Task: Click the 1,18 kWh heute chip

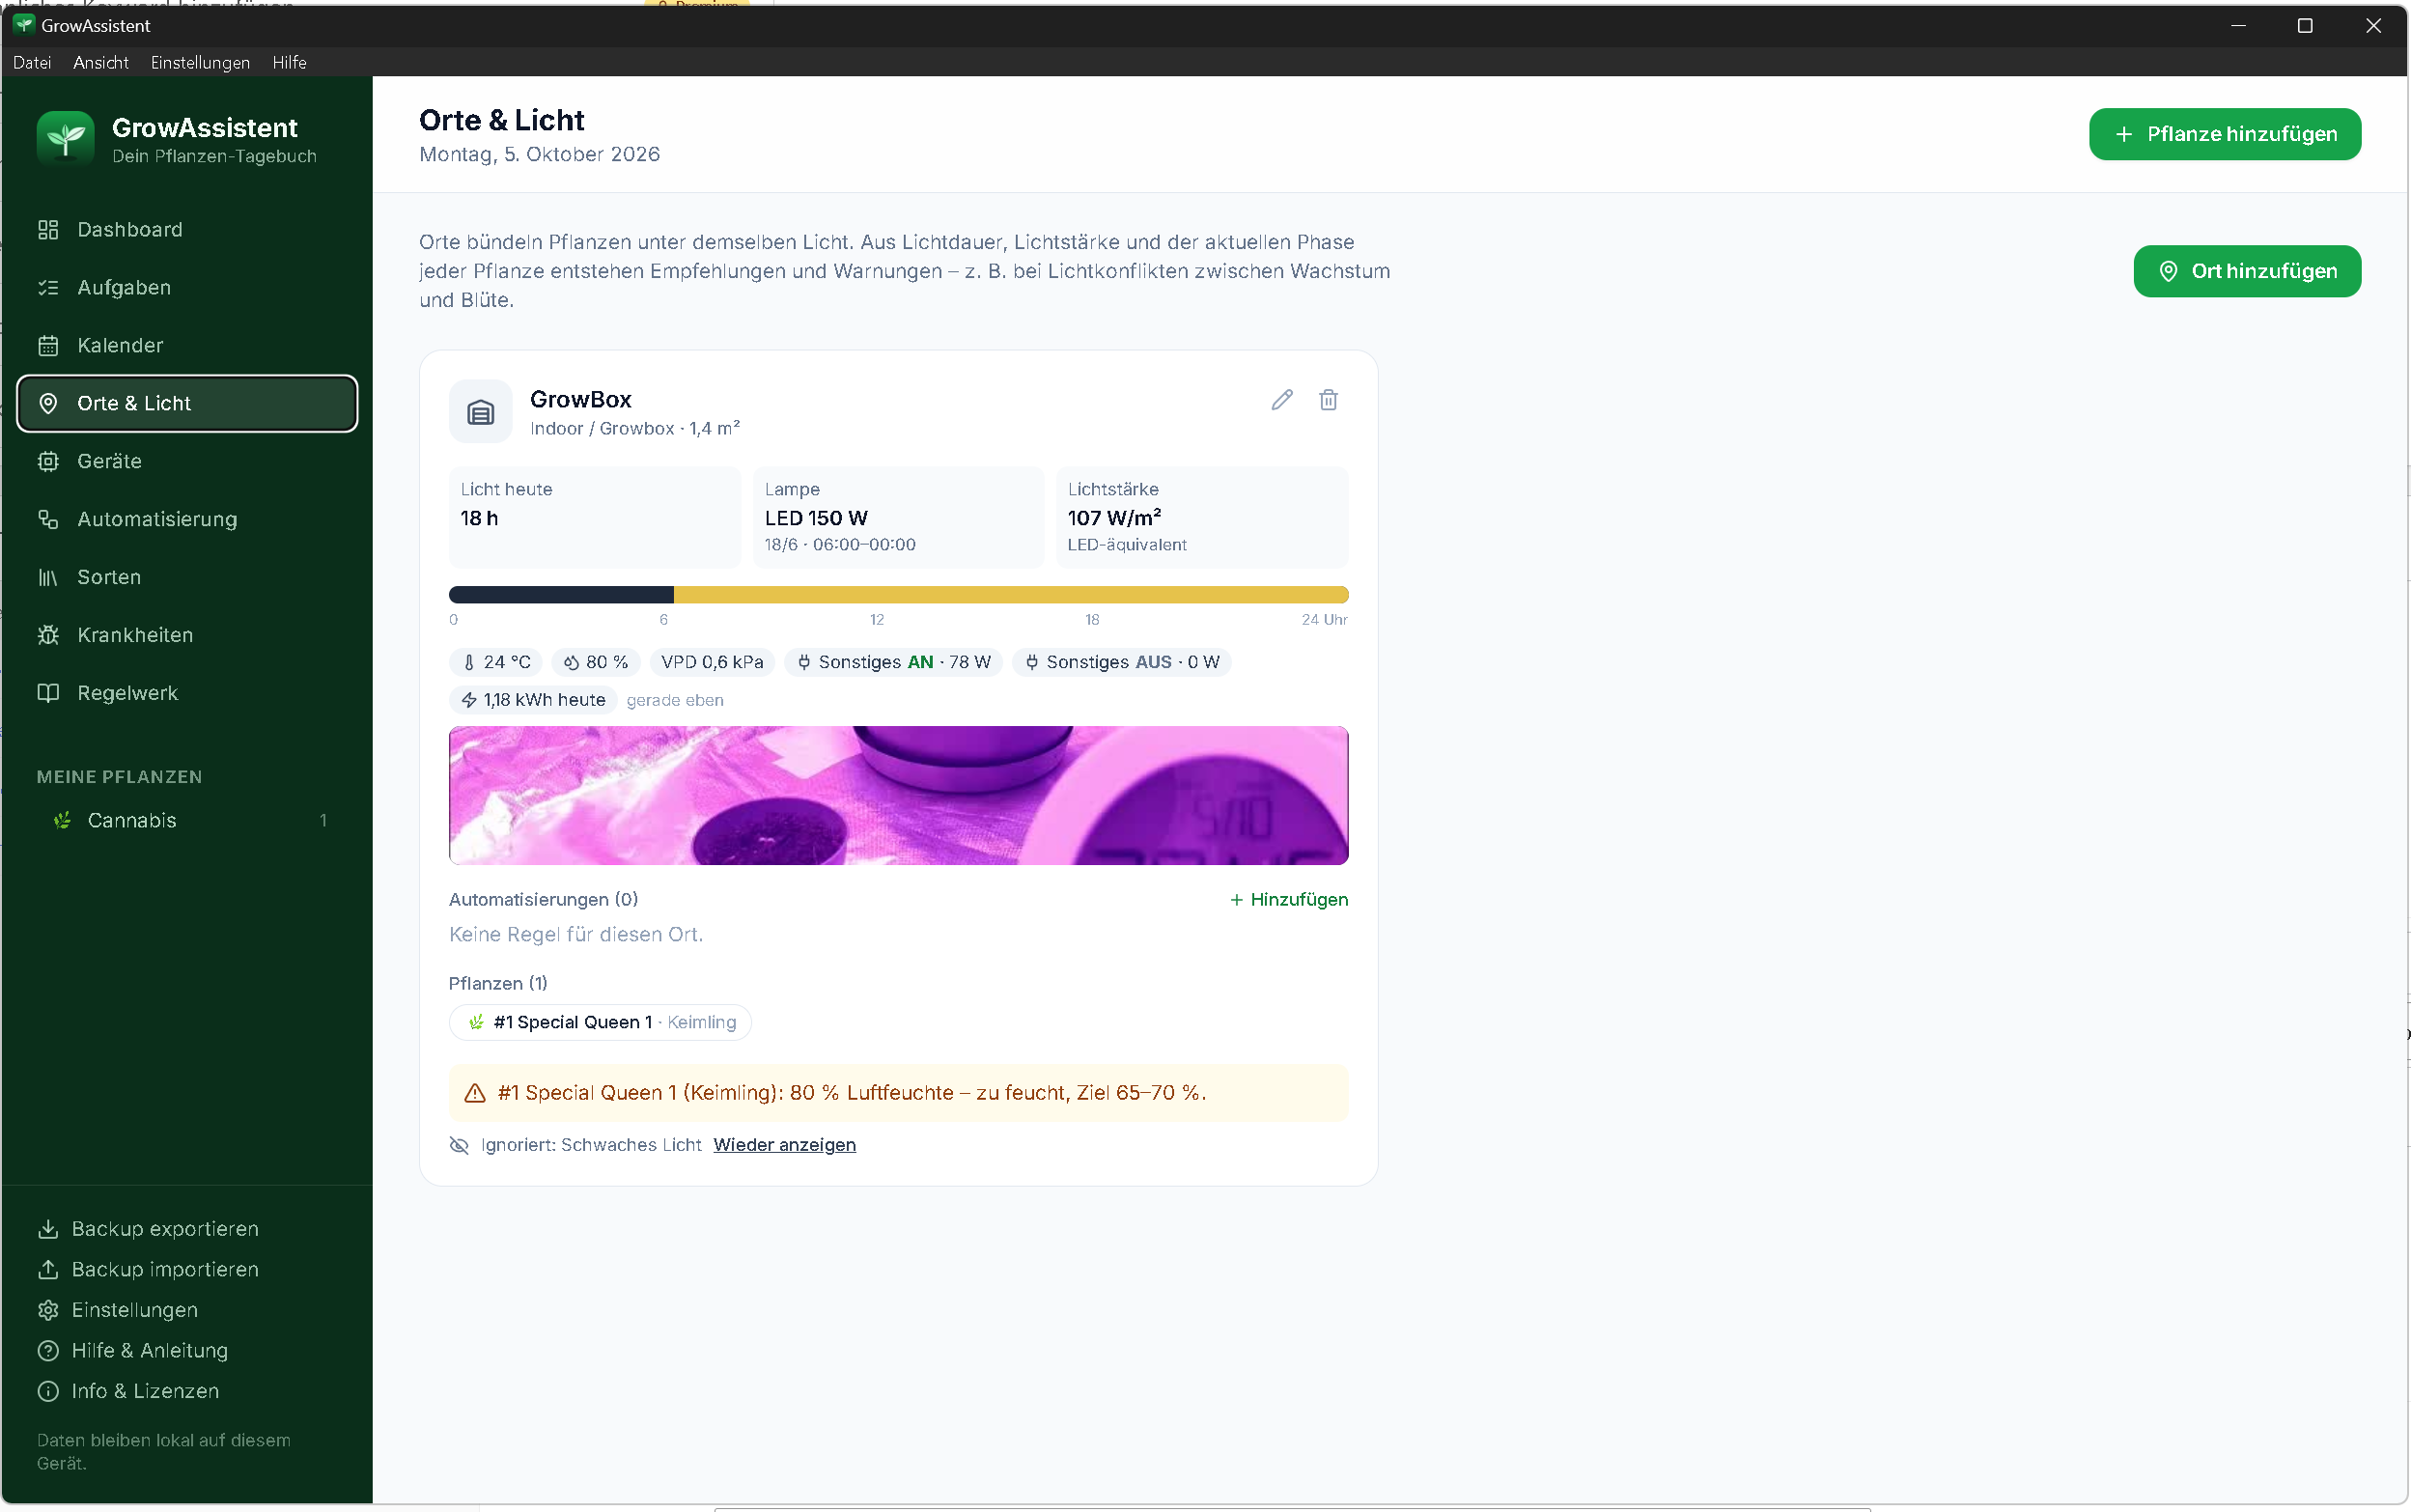Action: [x=533, y=701]
